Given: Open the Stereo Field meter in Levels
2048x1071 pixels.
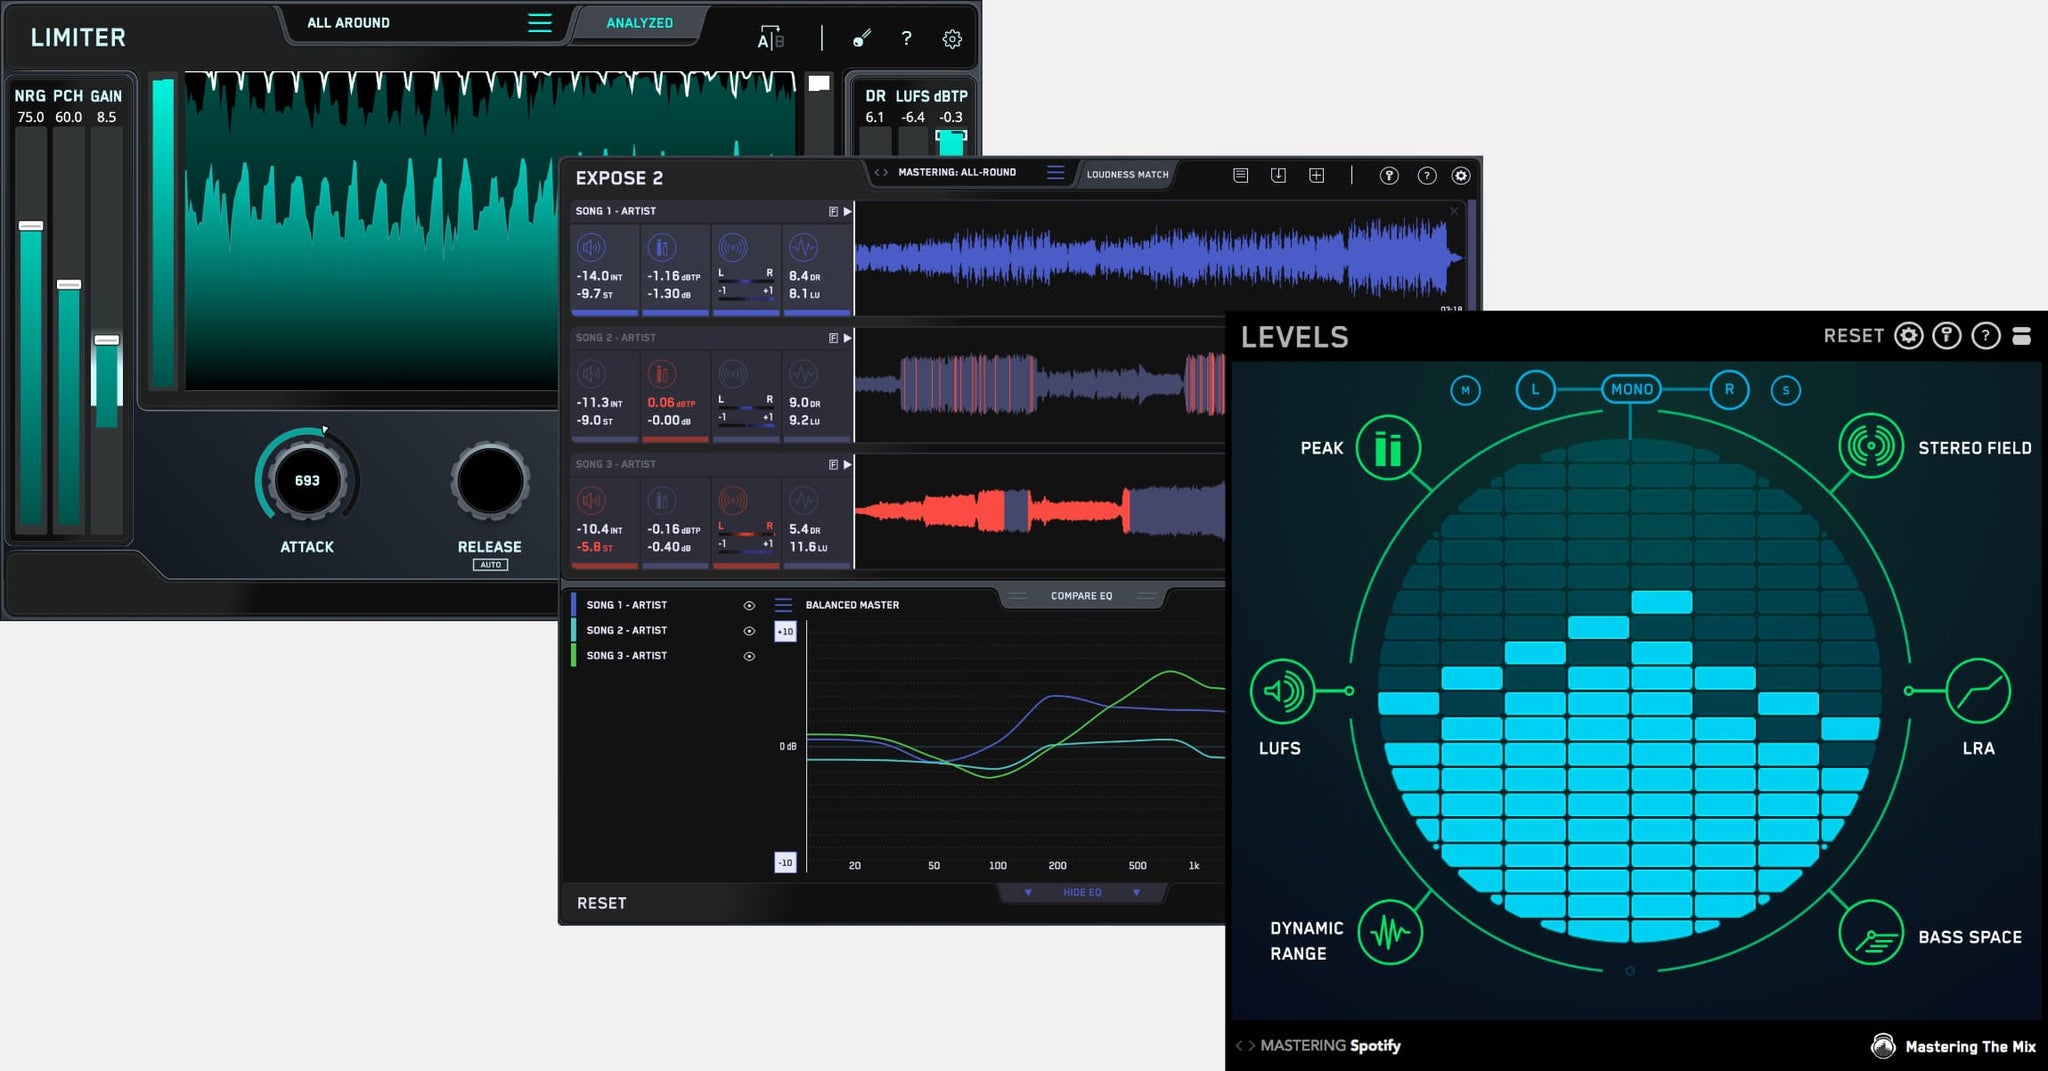Looking at the screenshot, I should pyautogui.click(x=1869, y=447).
